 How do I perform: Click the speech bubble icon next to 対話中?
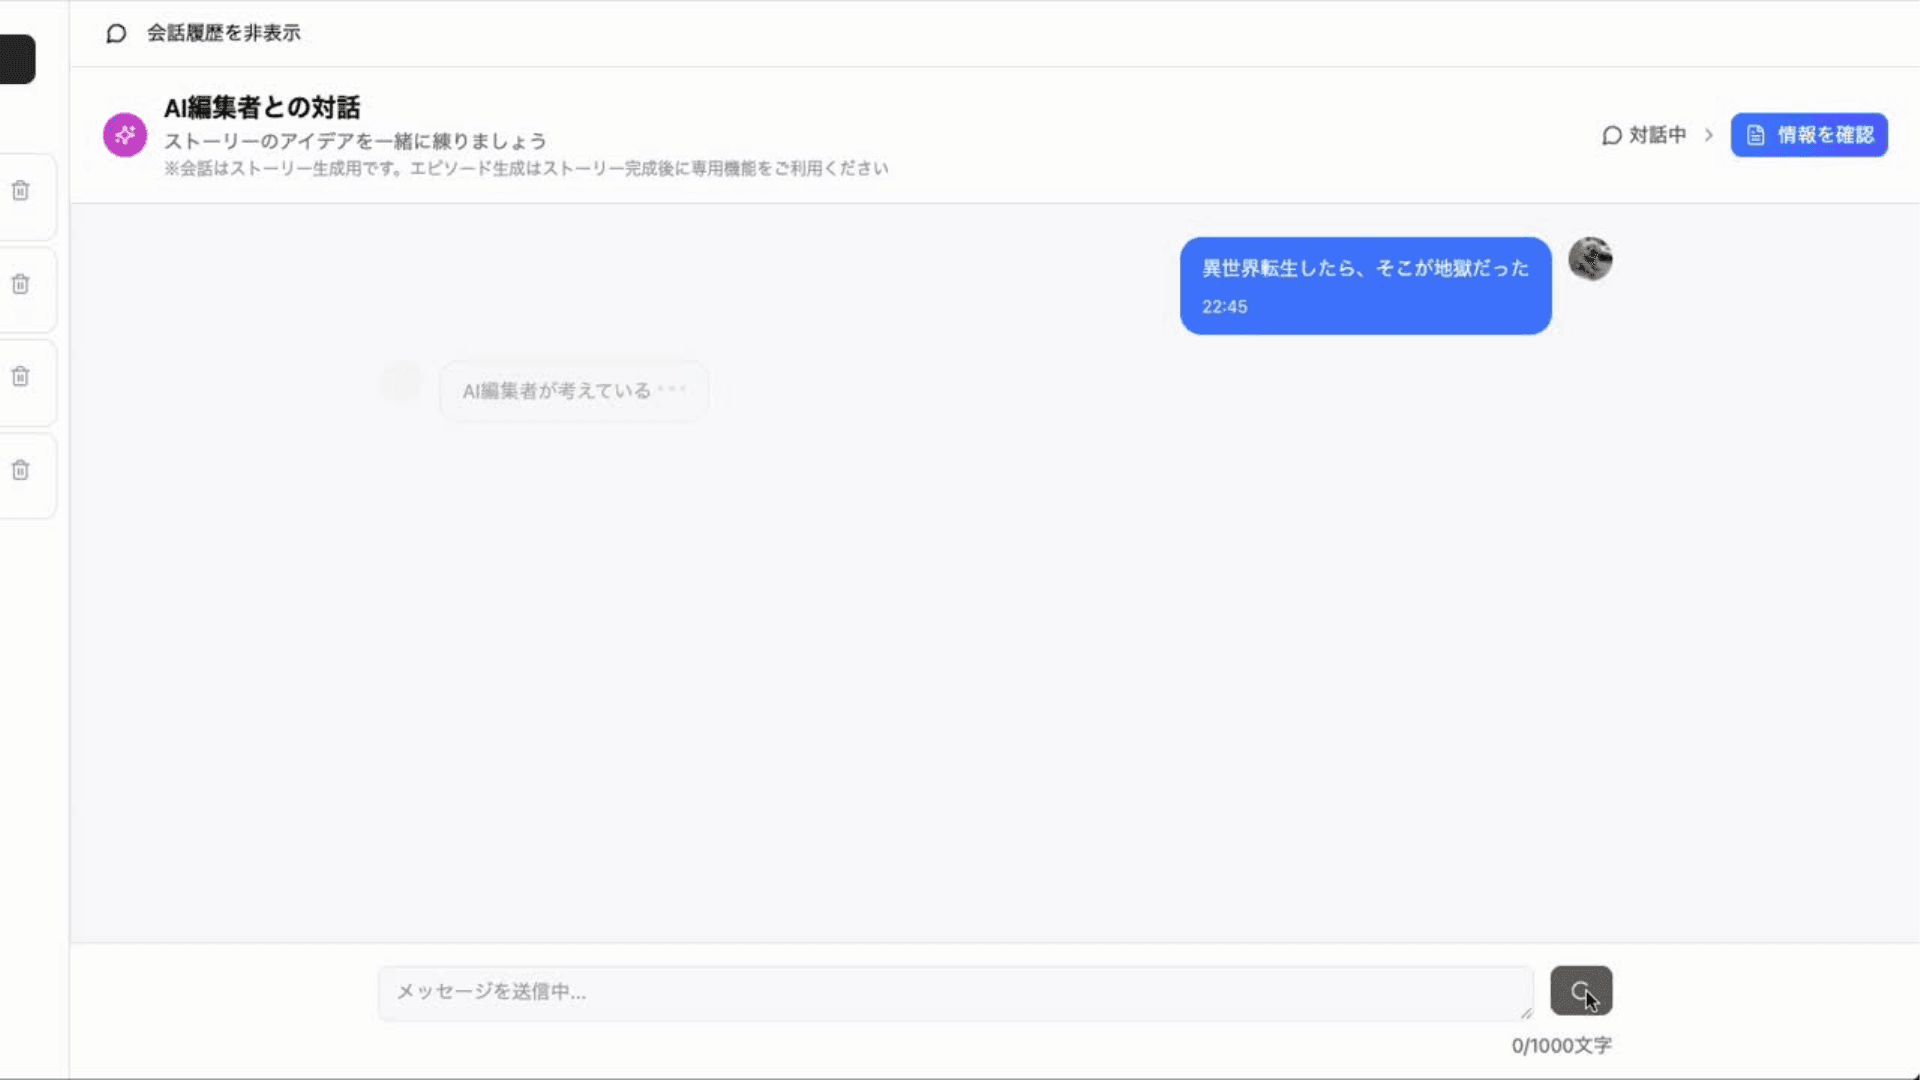(x=1611, y=135)
